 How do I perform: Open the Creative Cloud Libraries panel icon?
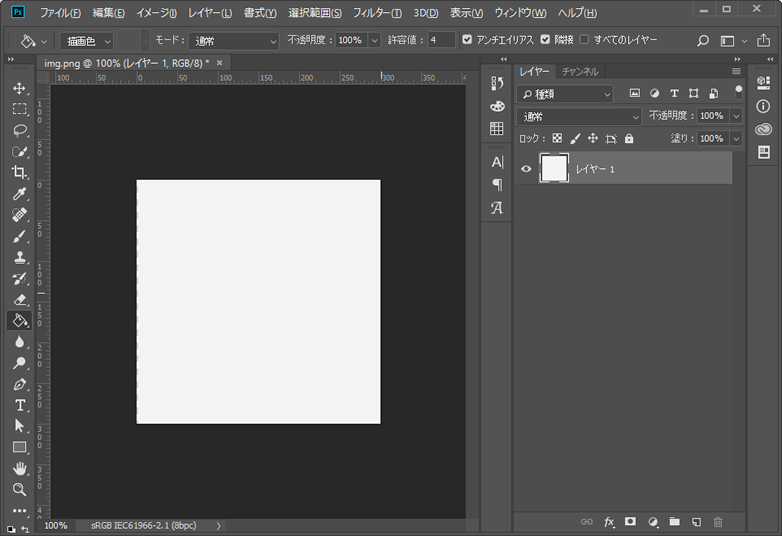click(x=763, y=130)
